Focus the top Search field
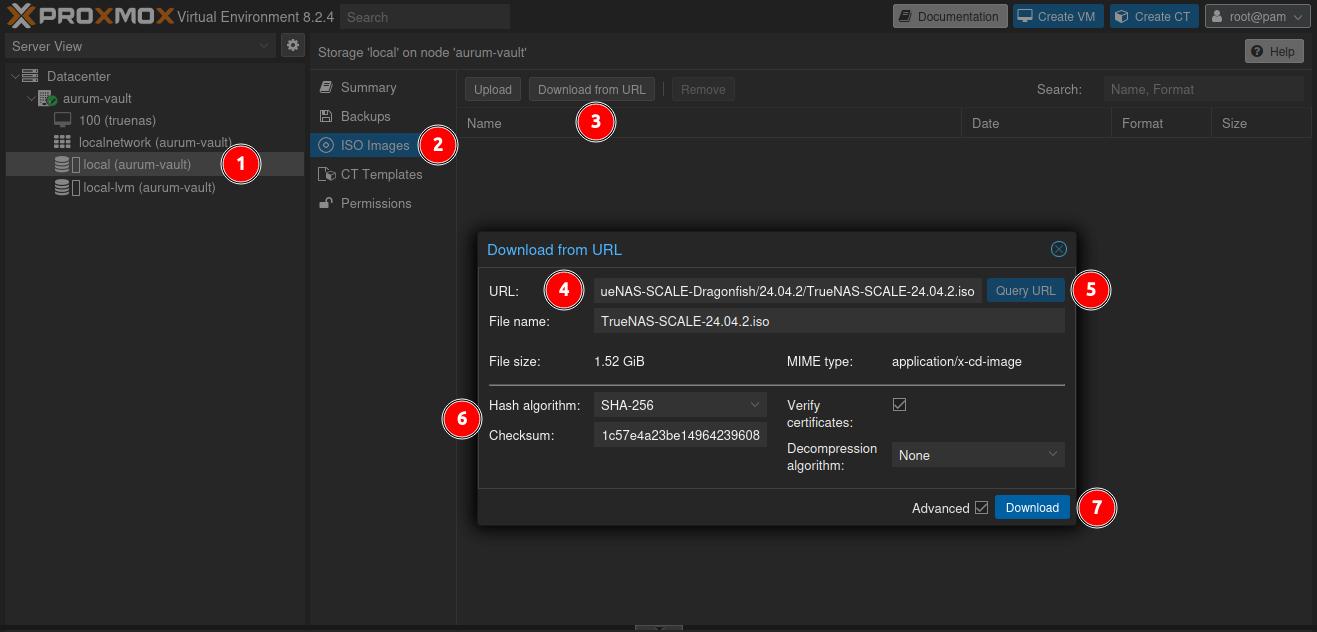This screenshot has height=632, width=1317. point(425,17)
